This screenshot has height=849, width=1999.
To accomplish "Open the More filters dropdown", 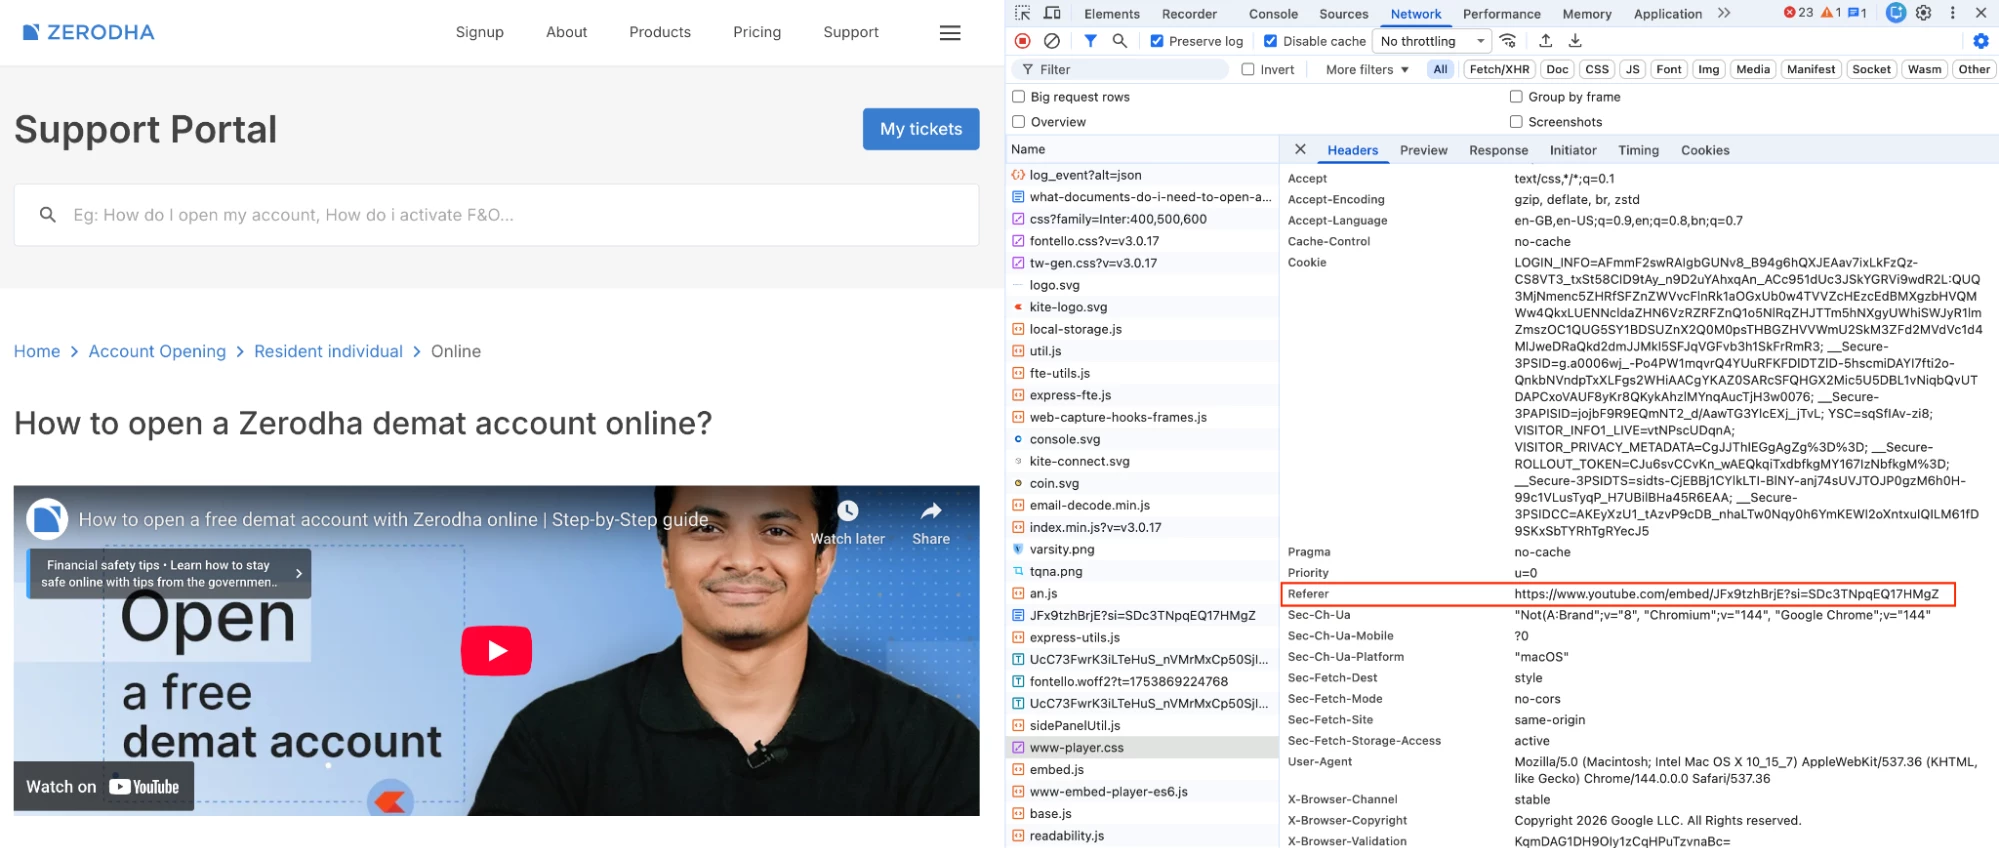I will pos(1366,69).
